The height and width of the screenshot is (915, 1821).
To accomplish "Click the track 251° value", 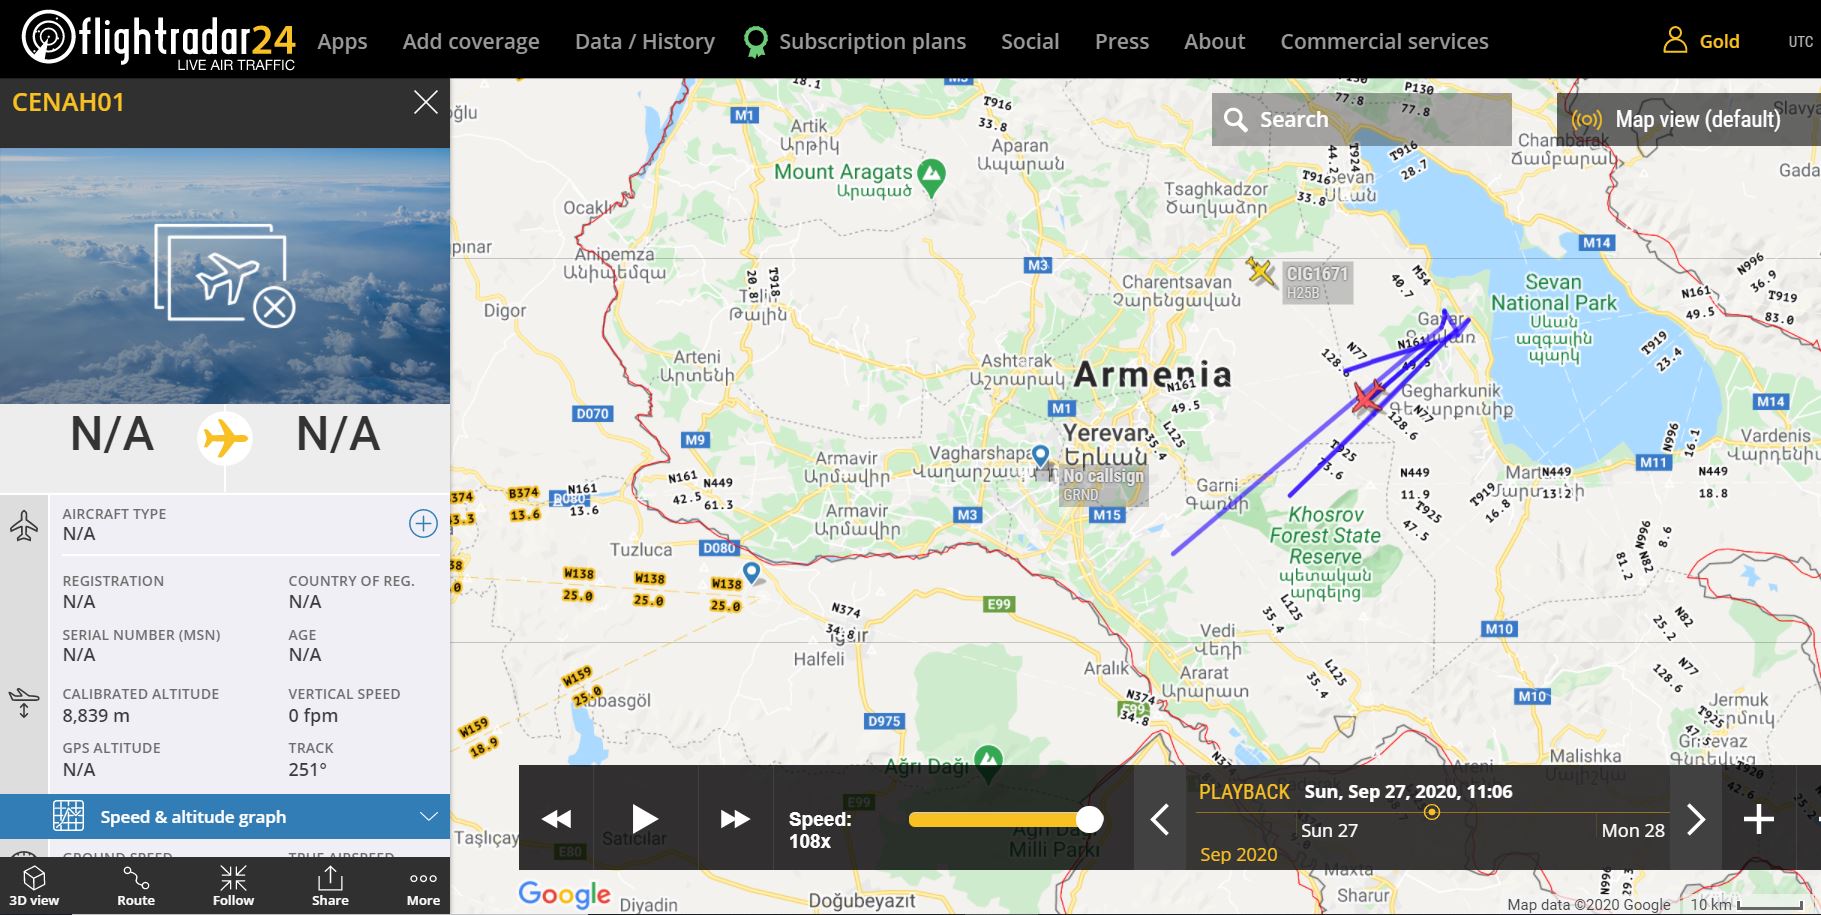I will (307, 769).
